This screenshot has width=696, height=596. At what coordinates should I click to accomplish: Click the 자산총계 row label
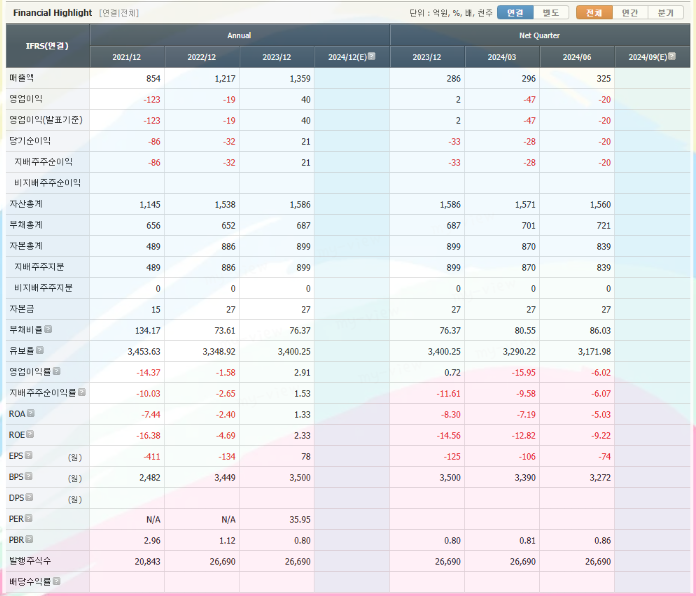click(26, 204)
